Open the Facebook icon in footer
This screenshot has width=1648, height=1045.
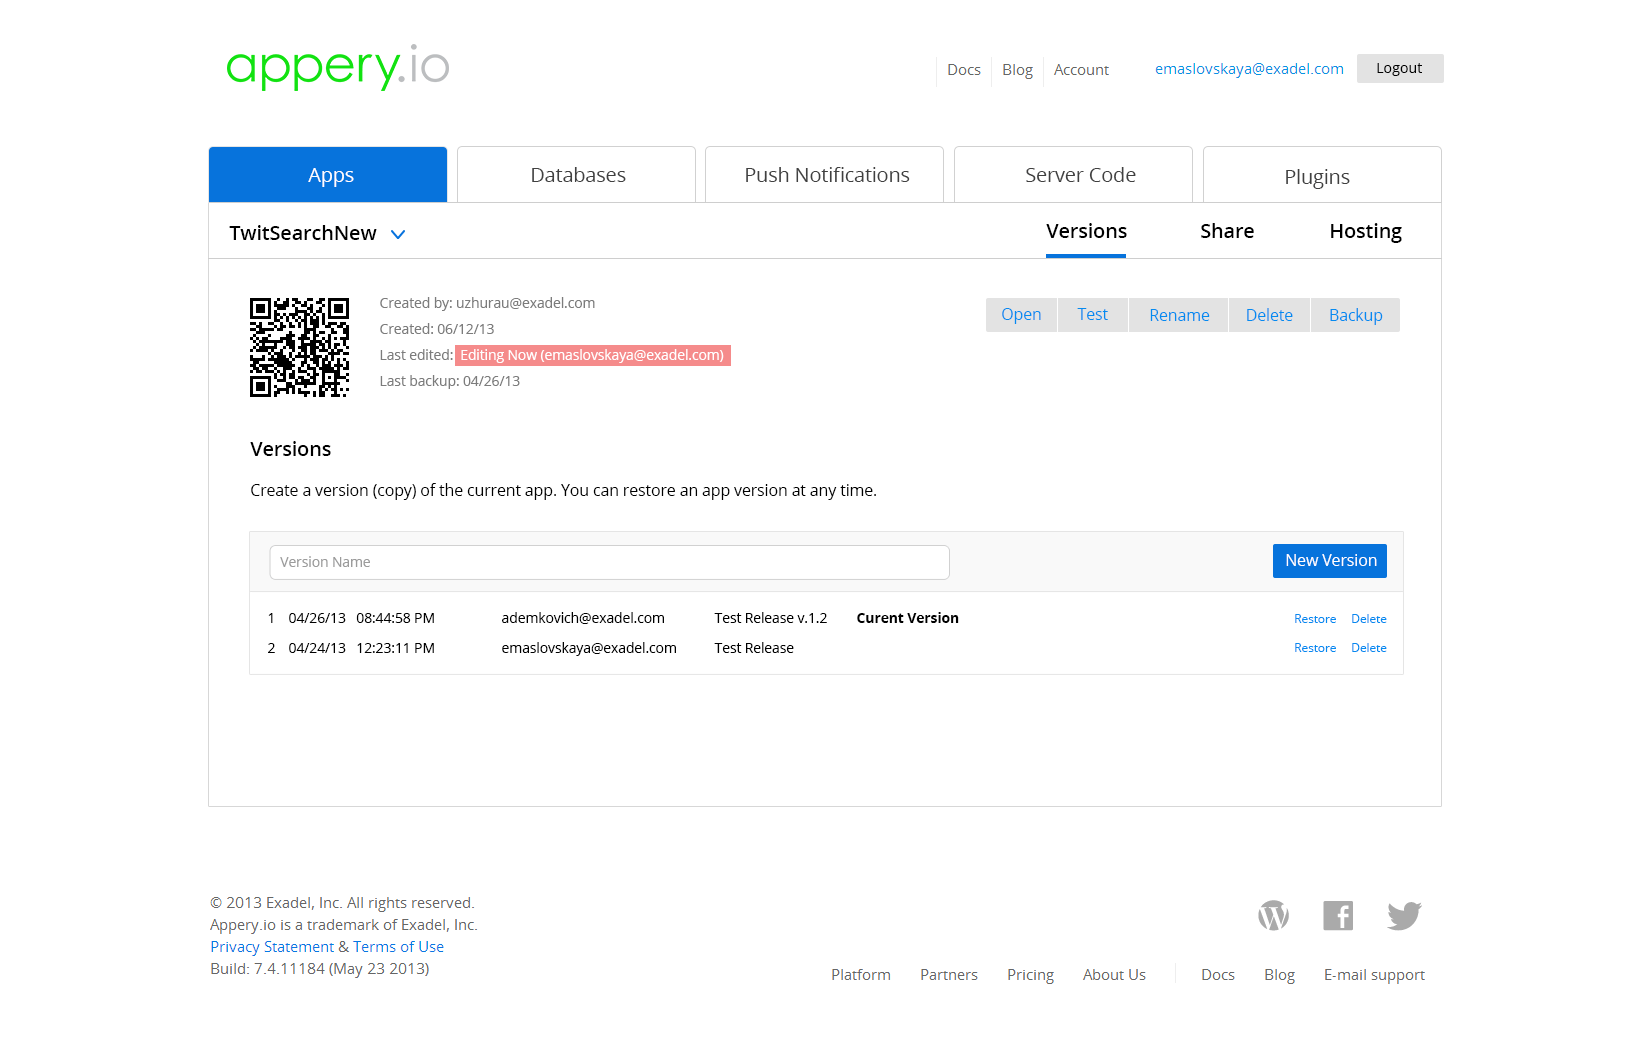[1338, 915]
